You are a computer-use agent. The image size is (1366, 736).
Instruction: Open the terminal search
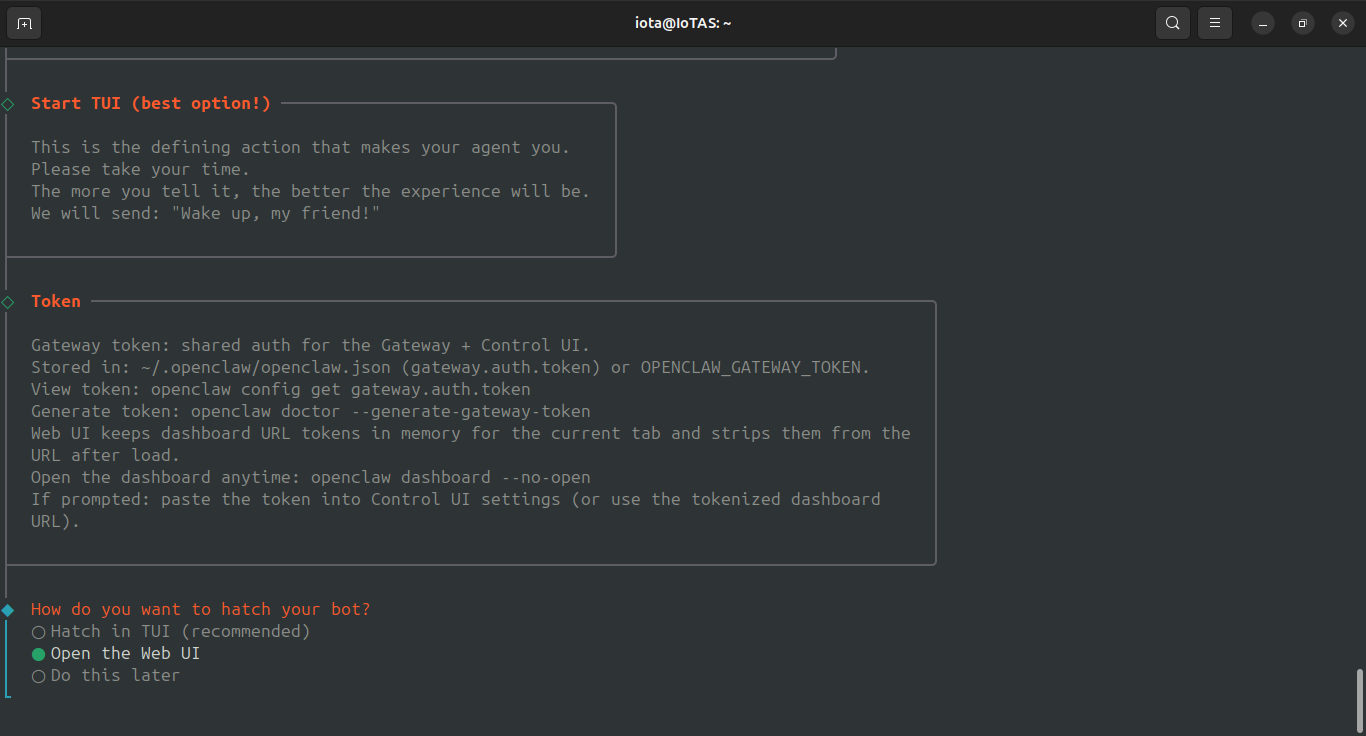[x=1172, y=22]
